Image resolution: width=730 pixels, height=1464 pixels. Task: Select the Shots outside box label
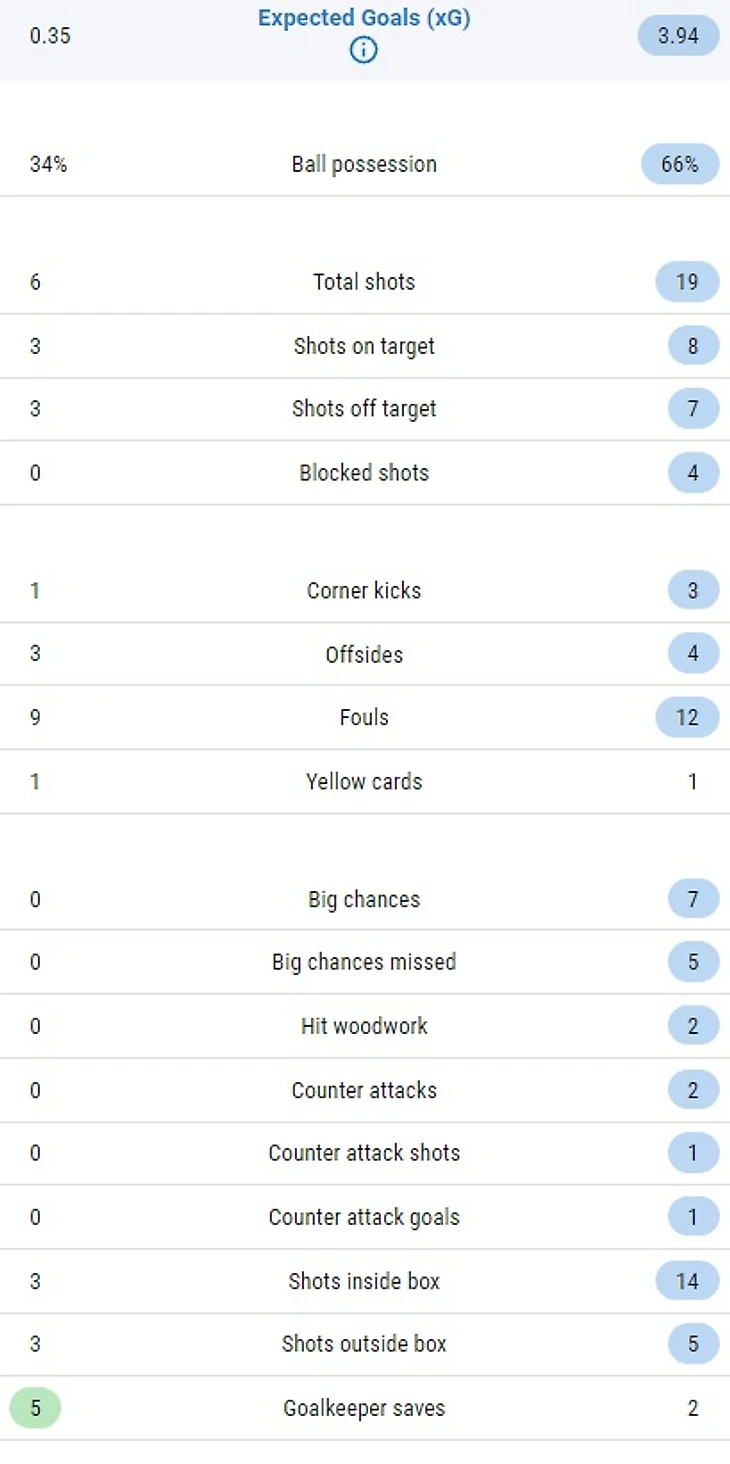point(364,1344)
